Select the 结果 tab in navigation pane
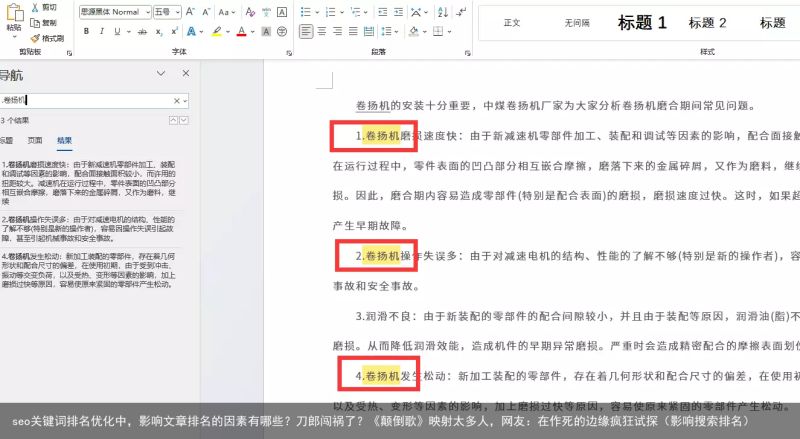Image resolution: width=800 pixels, height=439 pixels. [64, 140]
